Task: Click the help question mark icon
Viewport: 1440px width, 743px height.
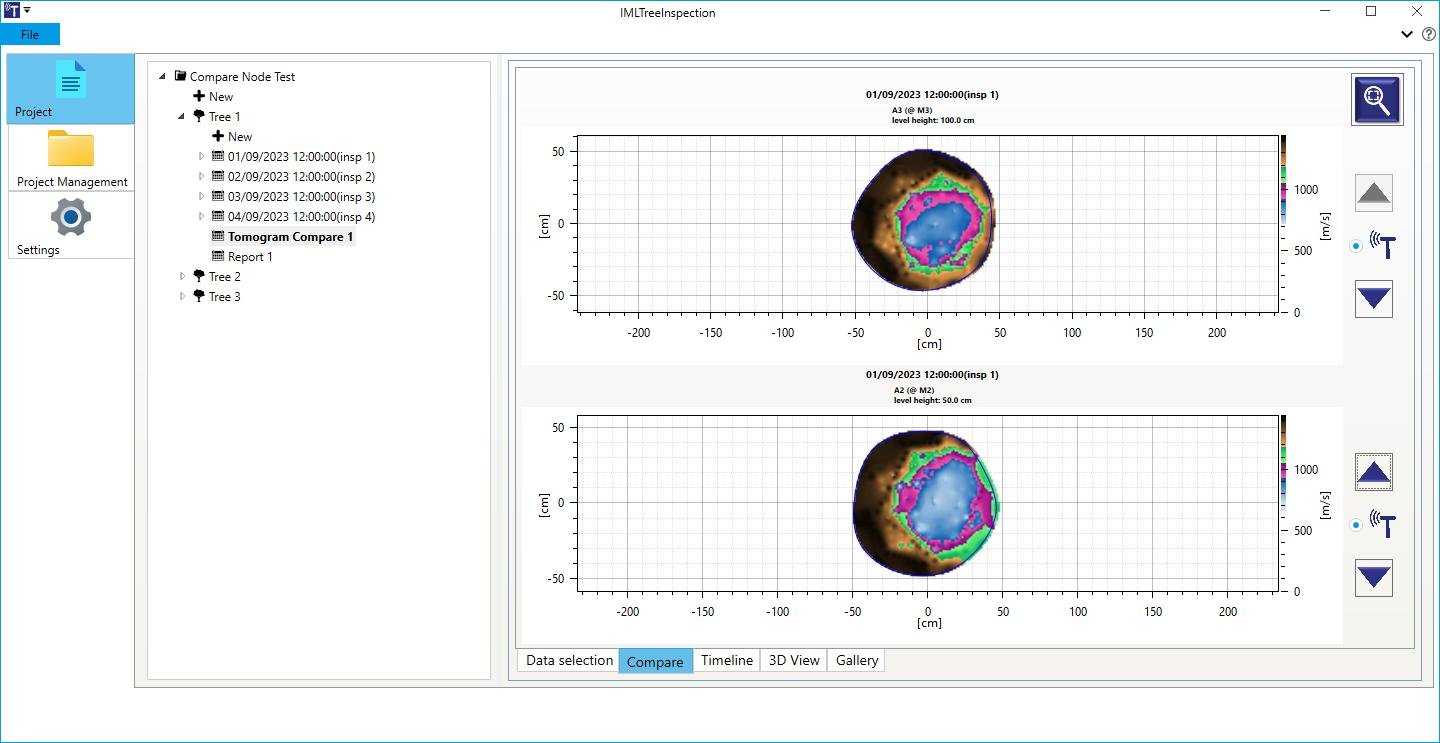Action: point(1428,34)
